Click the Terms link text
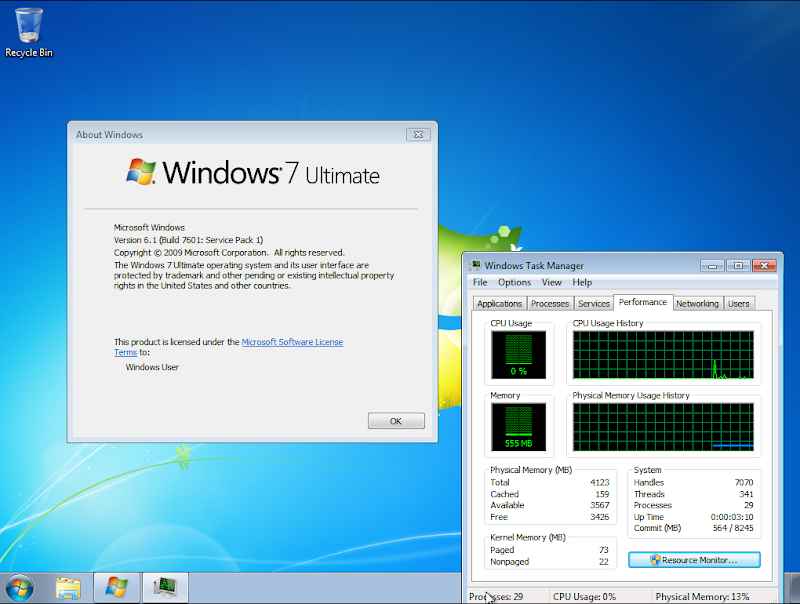The image size is (800, 604). tap(126, 353)
